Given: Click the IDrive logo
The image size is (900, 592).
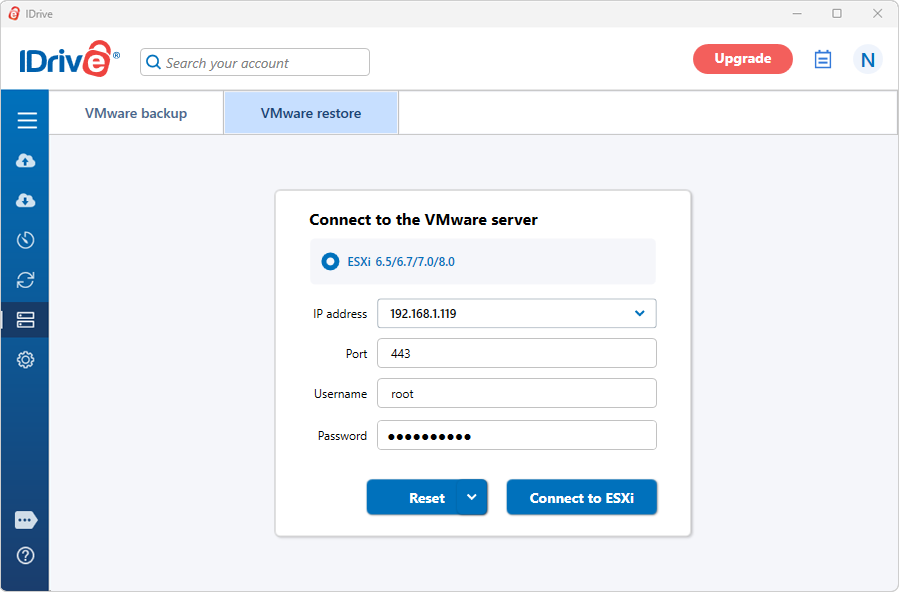Looking at the screenshot, I should (x=69, y=59).
